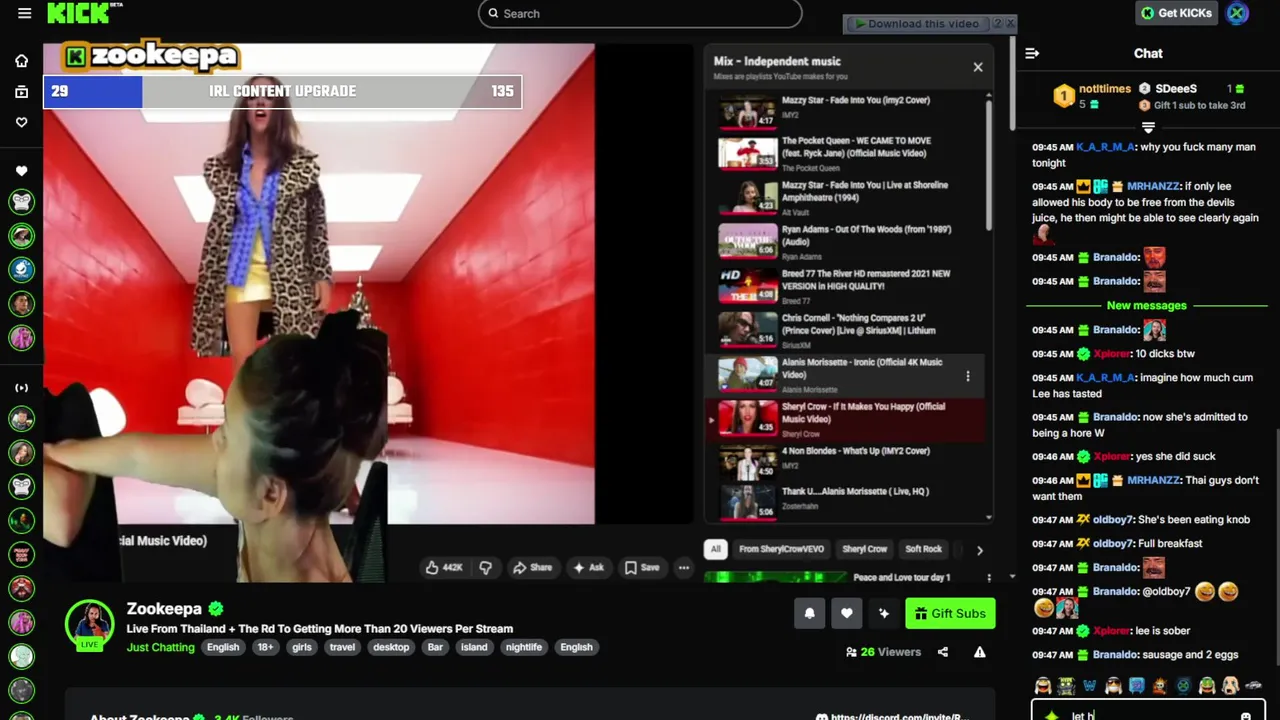Open the user profile avatar in the header
The width and height of the screenshot is (1280, 720).
pyautogui.click(x=1237, y=13)
